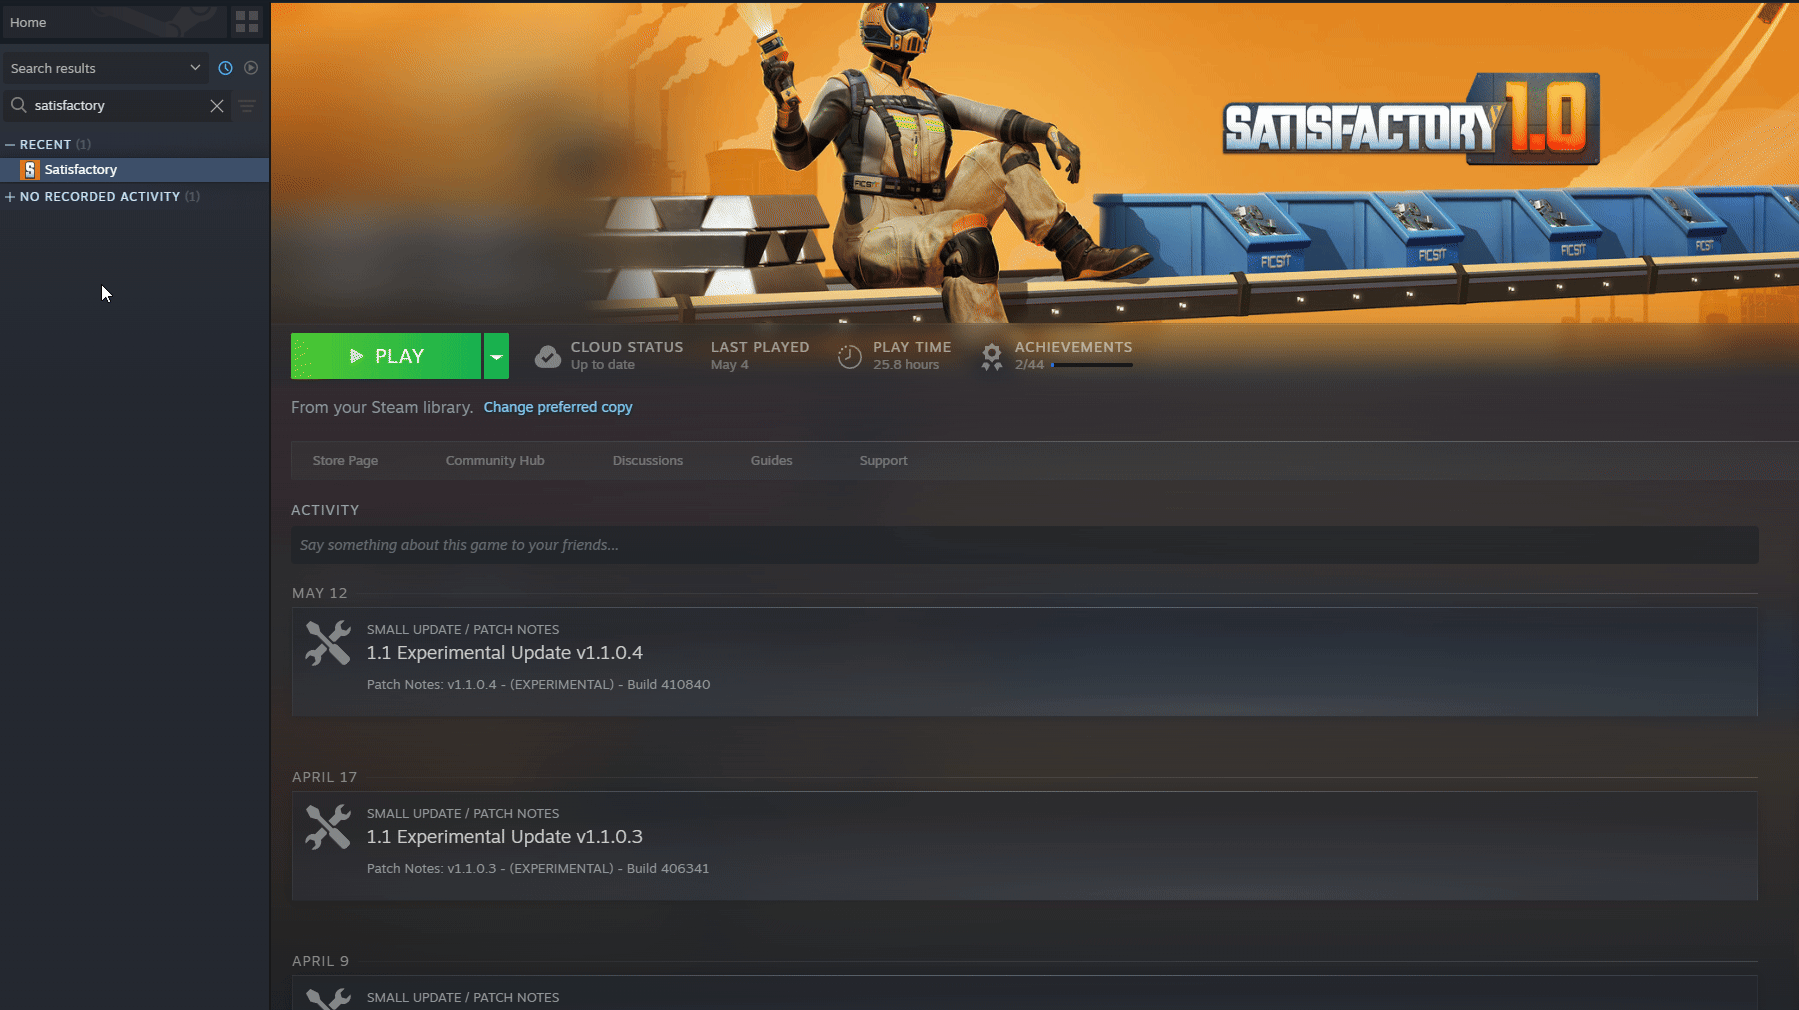
Task: Focus the satisfactory search field
Action: [x=118, y=106]
